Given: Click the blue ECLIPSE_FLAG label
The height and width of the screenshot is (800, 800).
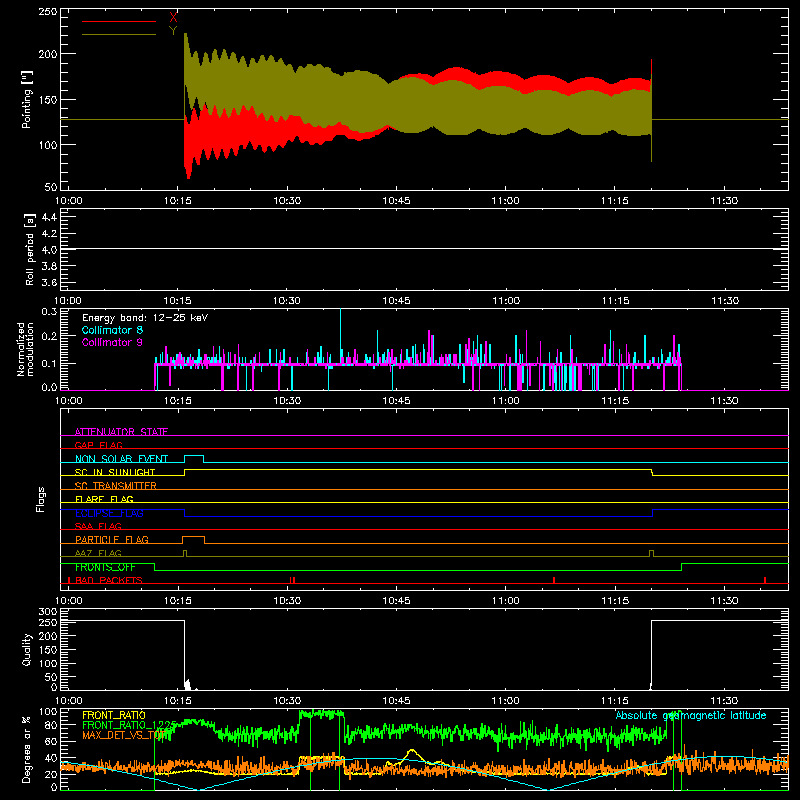Looking at the screenshot, I should 109,513.
